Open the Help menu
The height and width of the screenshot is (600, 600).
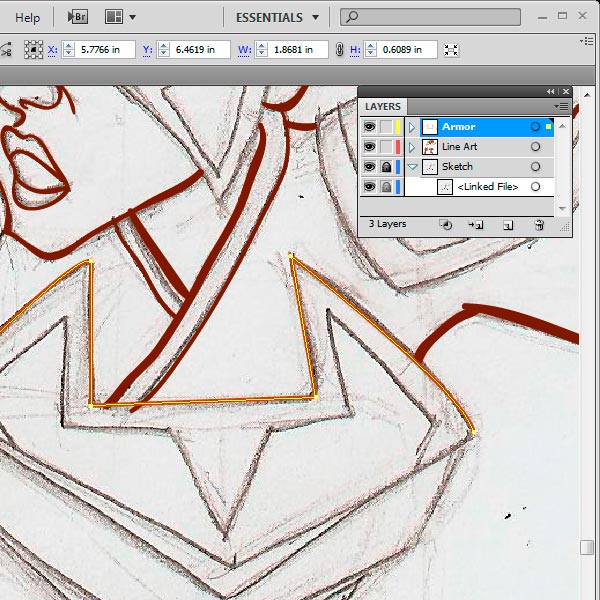(28, 17)
